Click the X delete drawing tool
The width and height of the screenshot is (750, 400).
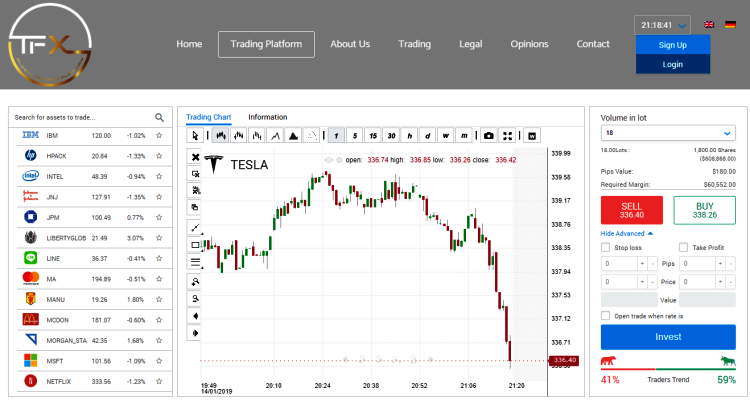195,157
